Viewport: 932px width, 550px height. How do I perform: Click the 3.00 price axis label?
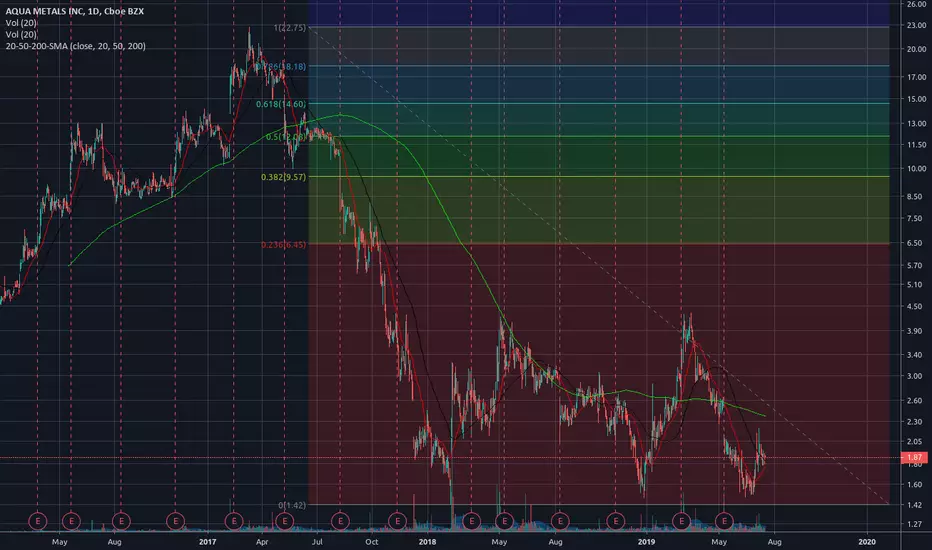pos(915,376)
